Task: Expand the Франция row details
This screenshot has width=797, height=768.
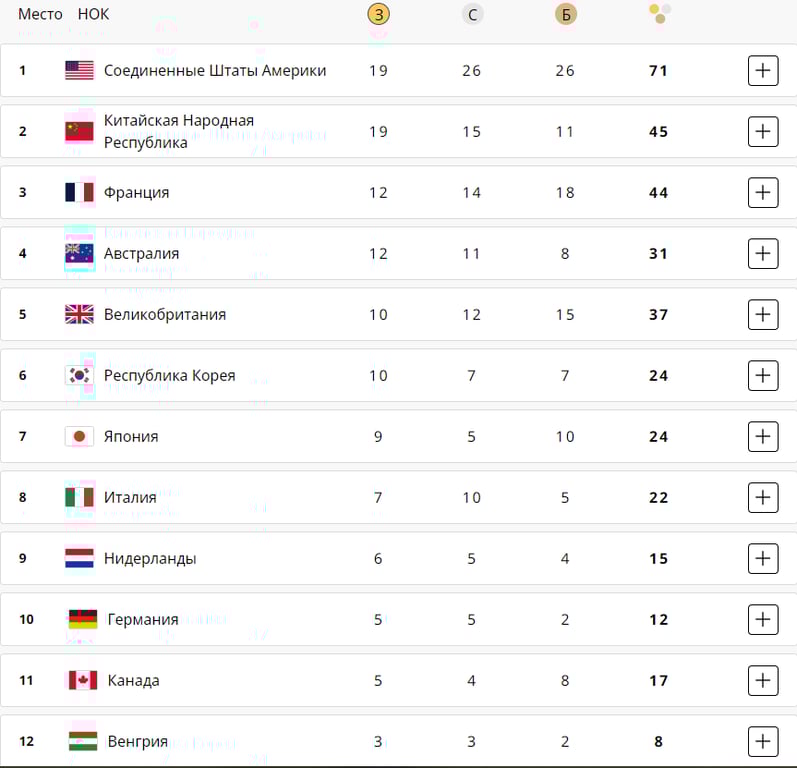Action: (x=763, y=192)
